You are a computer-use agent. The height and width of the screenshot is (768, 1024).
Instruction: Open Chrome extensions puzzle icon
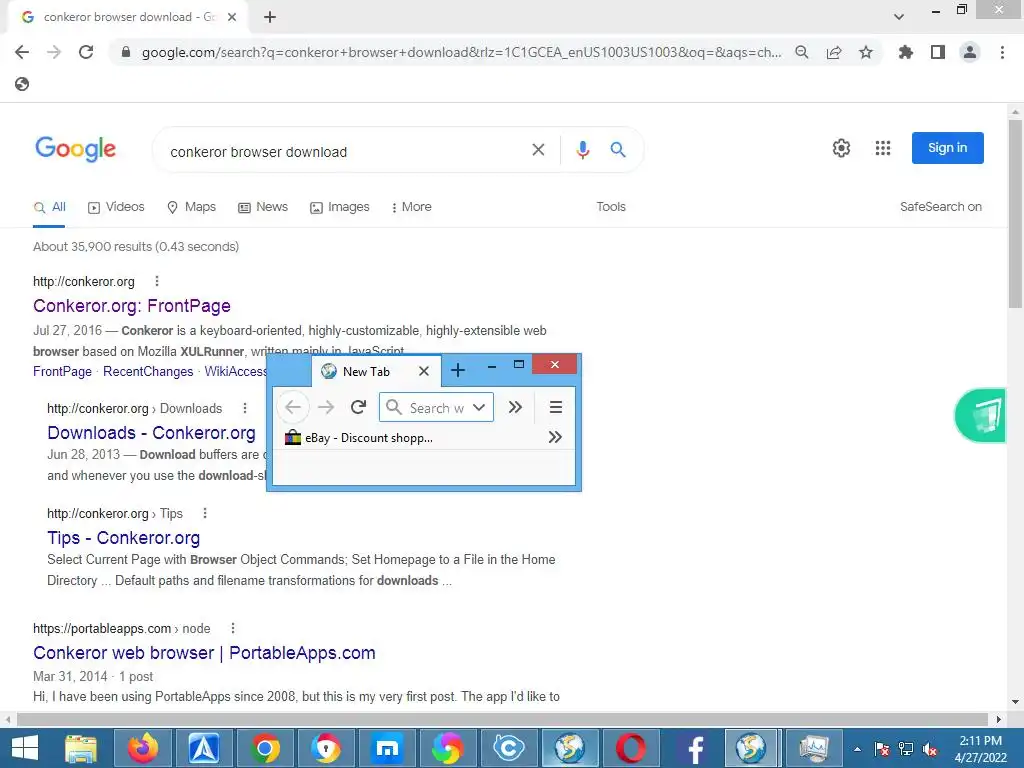point(905,52)
